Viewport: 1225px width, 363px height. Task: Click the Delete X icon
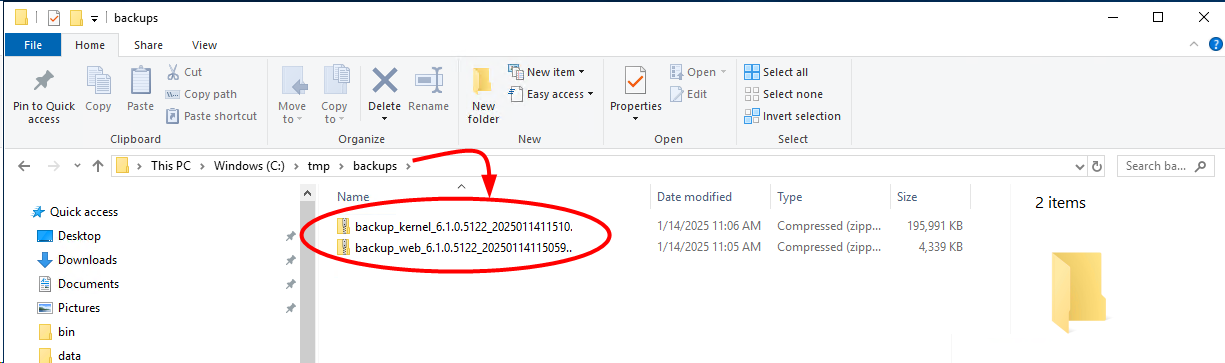[x=384, y=80]
